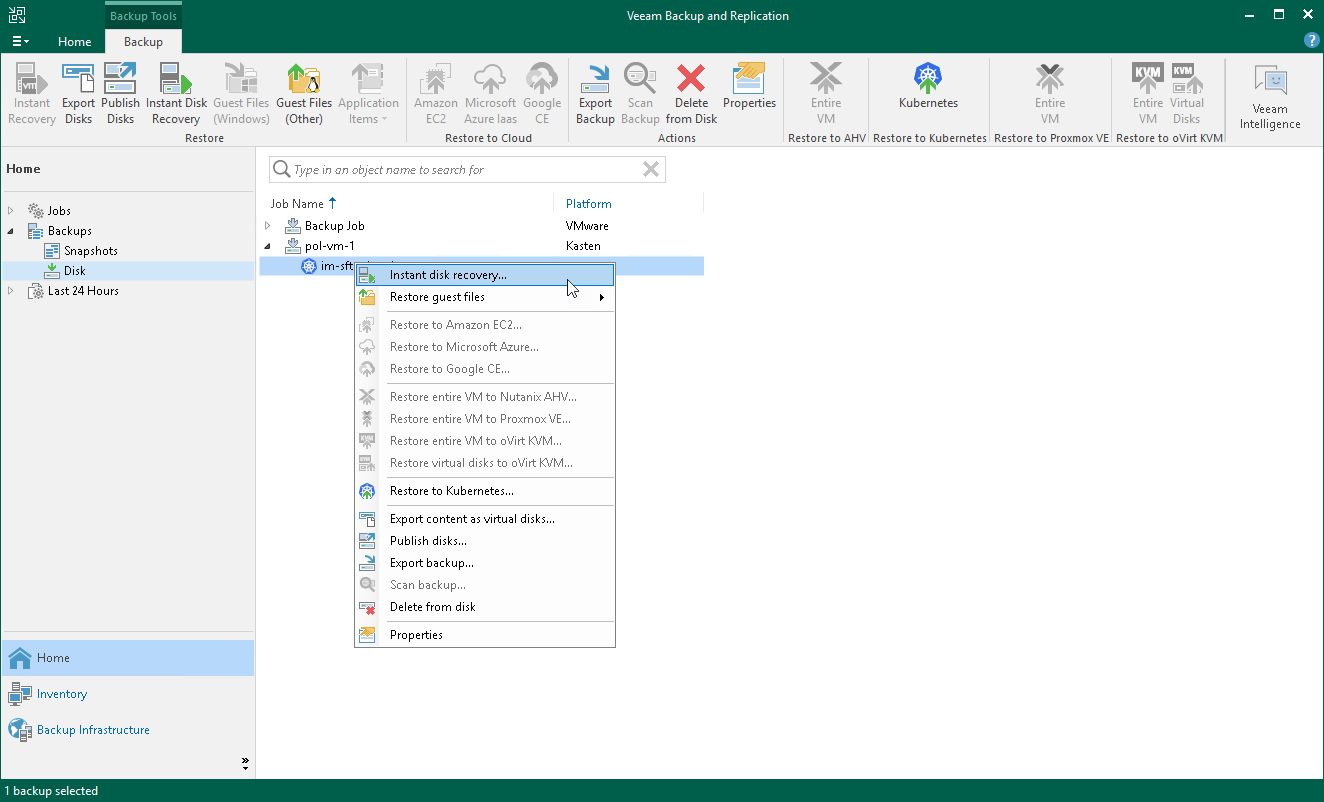Click Restore virtual disks to oVirt KVM
The height and width of the screenshot is (802, 1324).
point(485,463)
